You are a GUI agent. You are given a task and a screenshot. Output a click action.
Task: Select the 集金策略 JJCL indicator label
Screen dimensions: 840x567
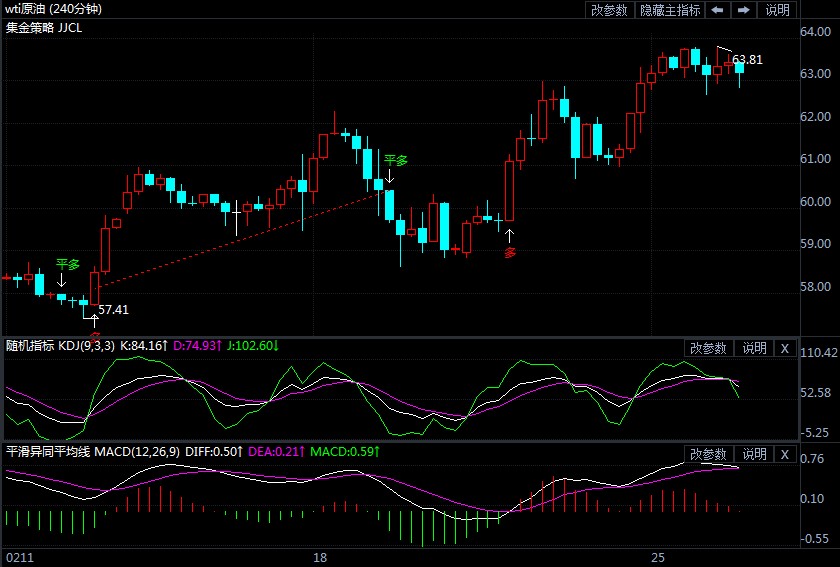click(44, 29)
